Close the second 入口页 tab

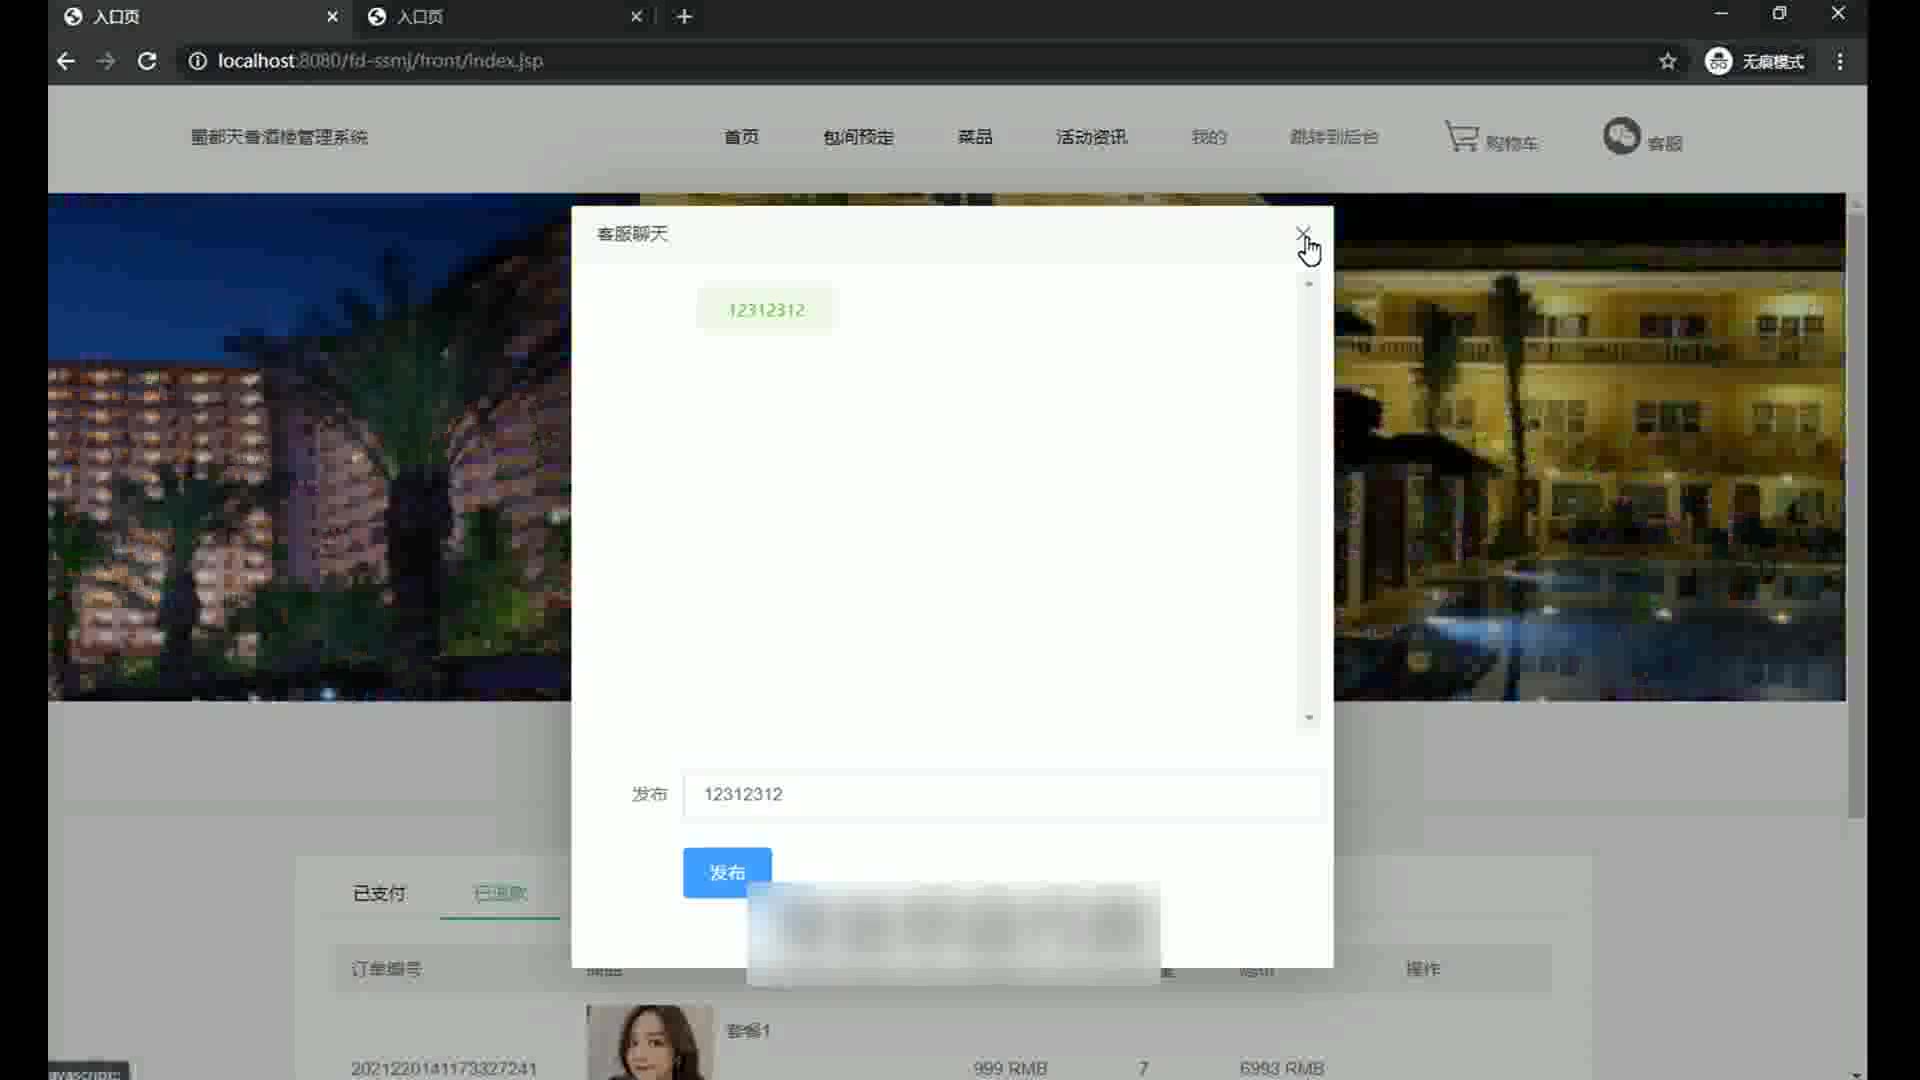[x=636, y=16]
